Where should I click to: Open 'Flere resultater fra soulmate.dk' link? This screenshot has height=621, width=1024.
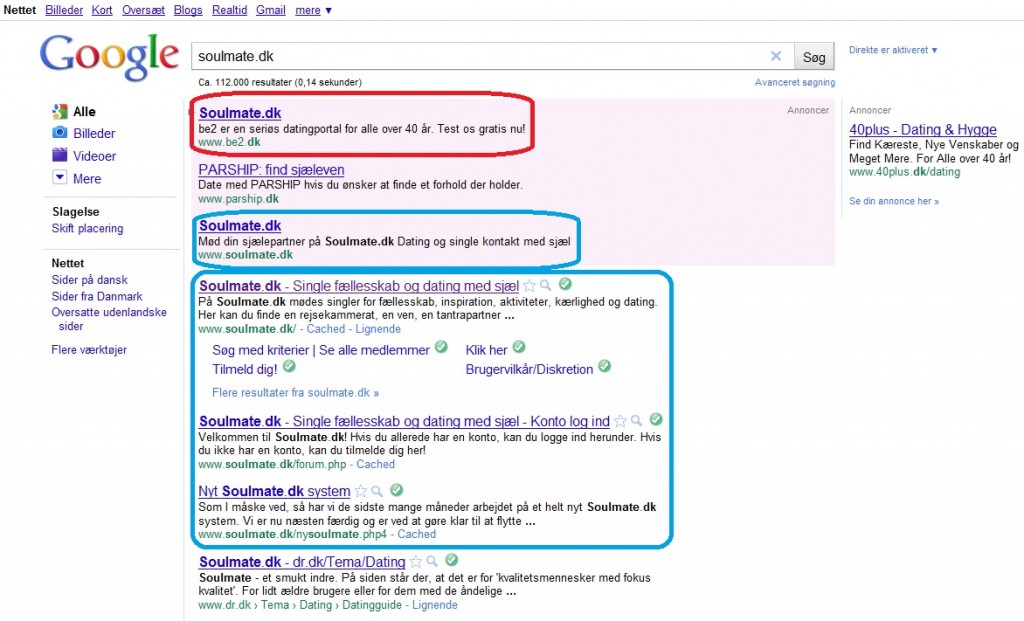coord(295,392)
